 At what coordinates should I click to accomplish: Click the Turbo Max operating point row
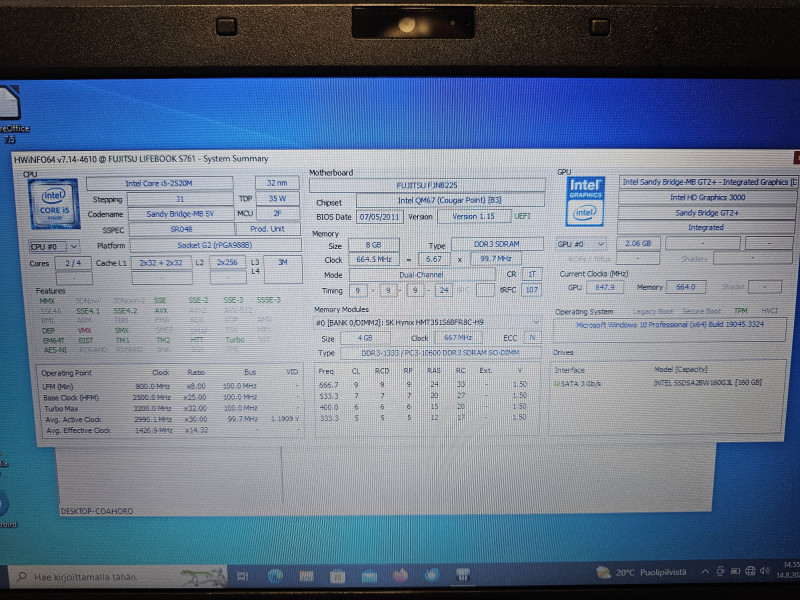(x=172, y=408)
